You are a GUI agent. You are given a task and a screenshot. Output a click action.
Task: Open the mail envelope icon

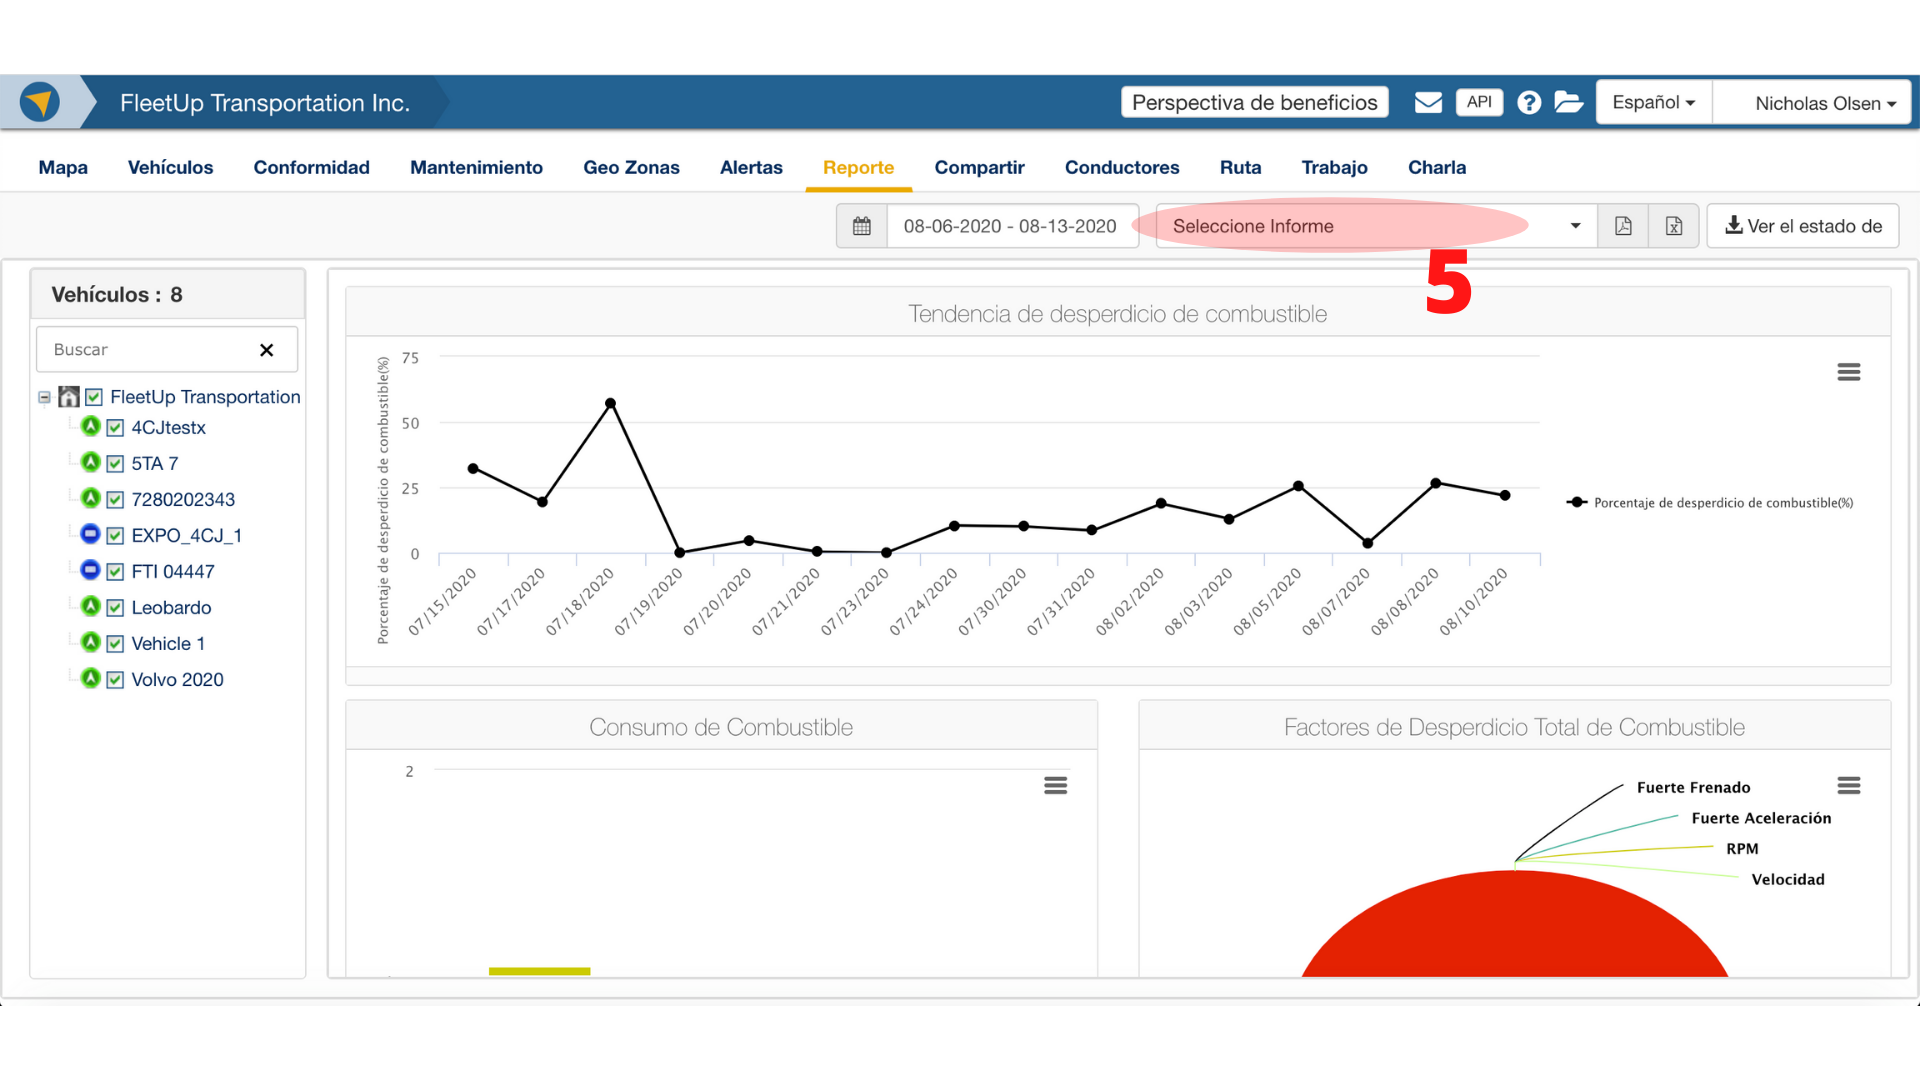pos(1428,102)
